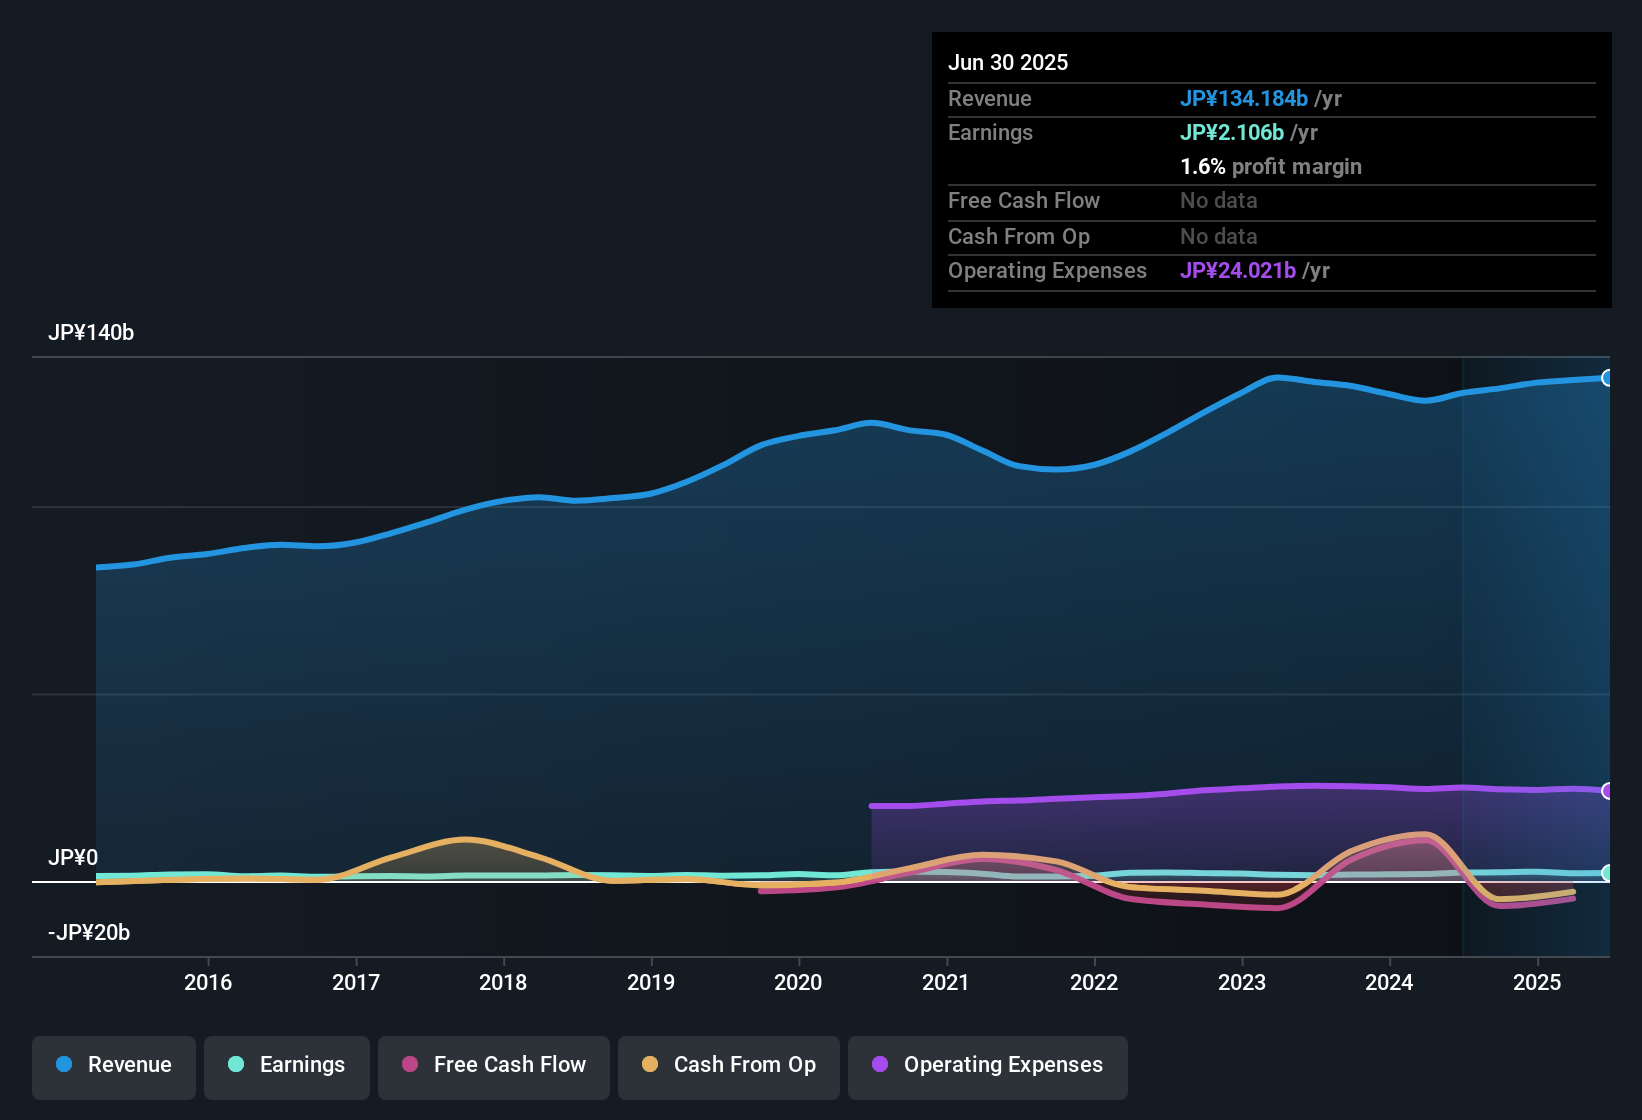Image resolution: width=1642 pixels, height=1120 pixels.
Task: Toggle the Cash From Op legend button
Action: (x=729, y=1068)
